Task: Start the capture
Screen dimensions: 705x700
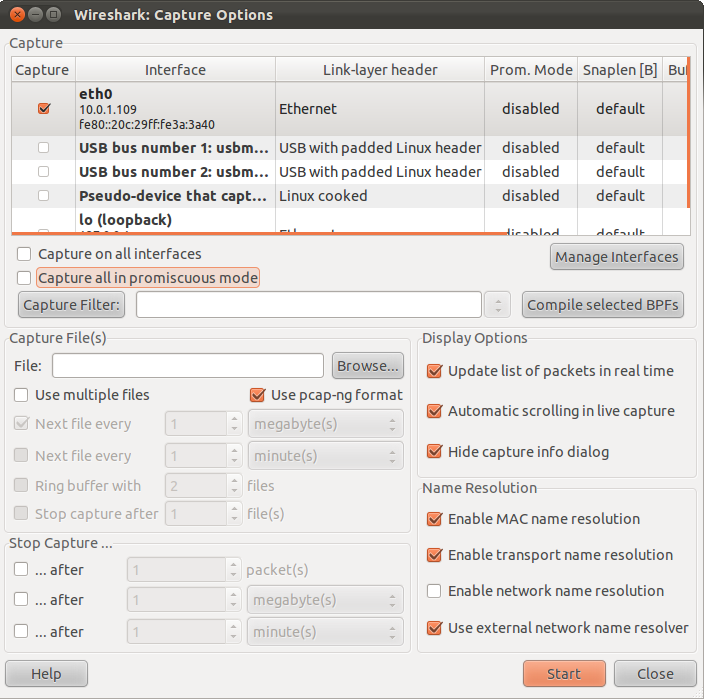Action: [x=564, y=673]
